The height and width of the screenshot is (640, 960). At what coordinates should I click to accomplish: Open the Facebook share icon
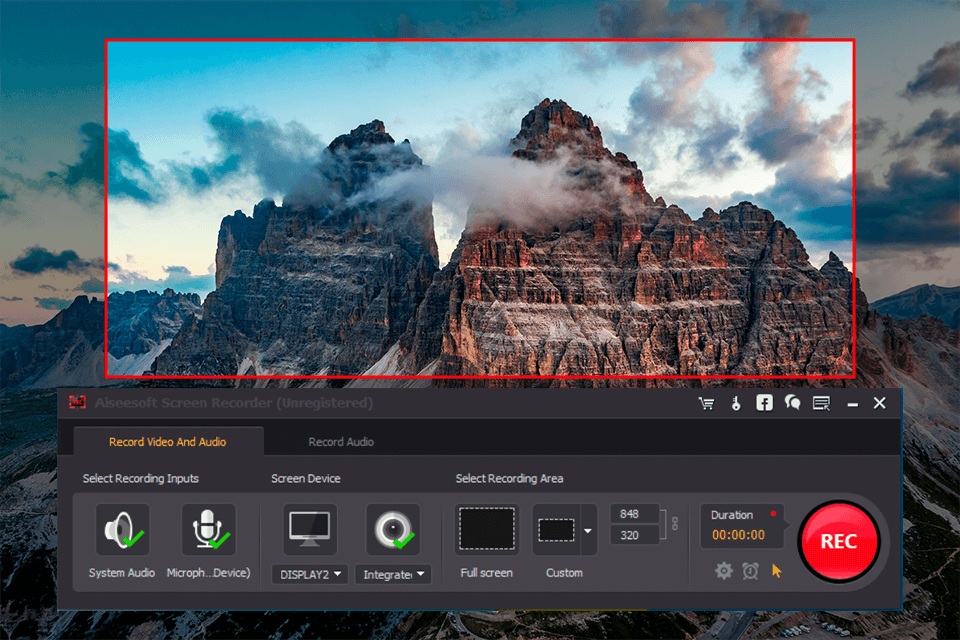pyautogui.click(x=764, y=402)
